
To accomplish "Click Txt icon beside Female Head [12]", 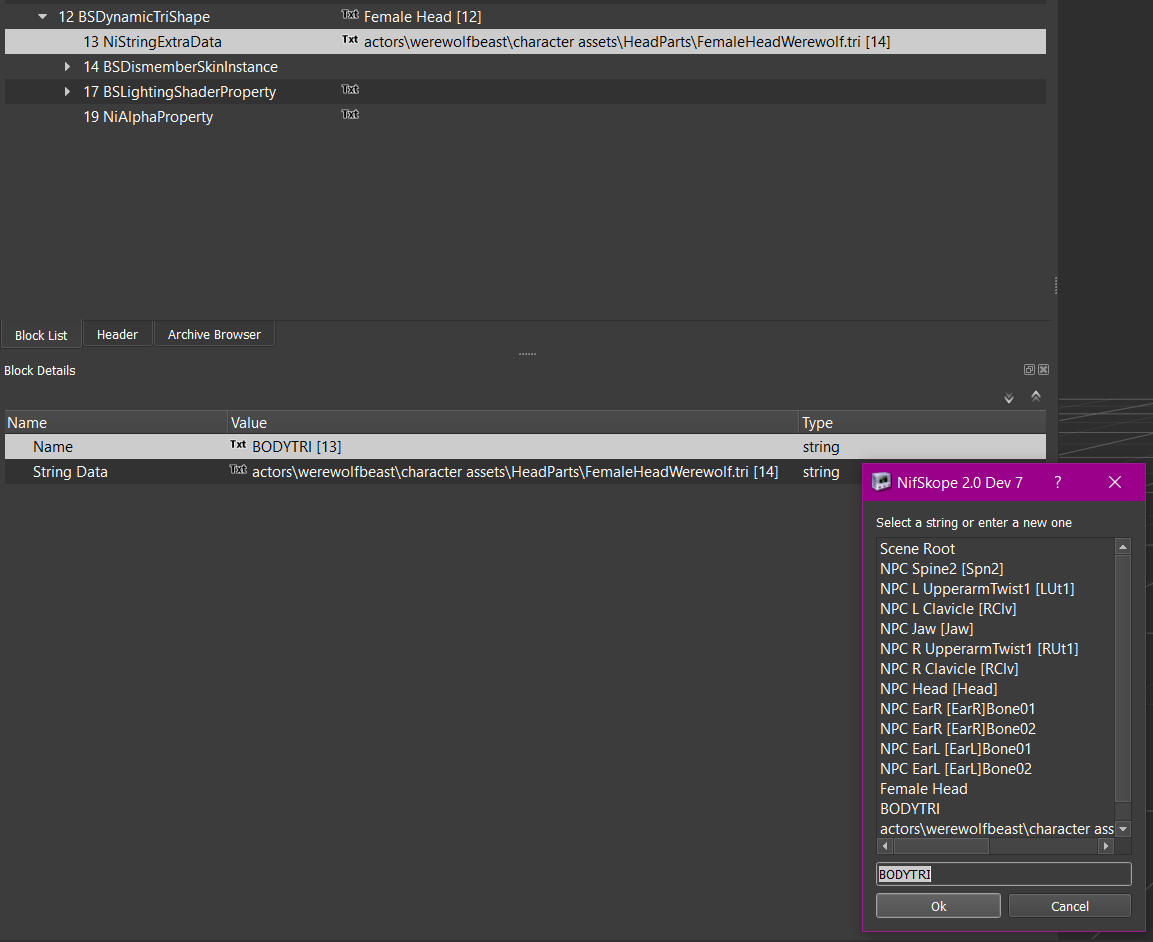I will tap(350, 15).
